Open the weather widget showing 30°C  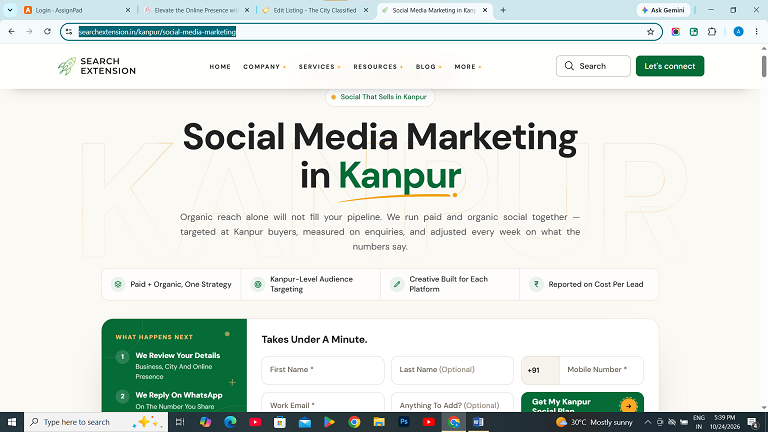tap(594, 422)
